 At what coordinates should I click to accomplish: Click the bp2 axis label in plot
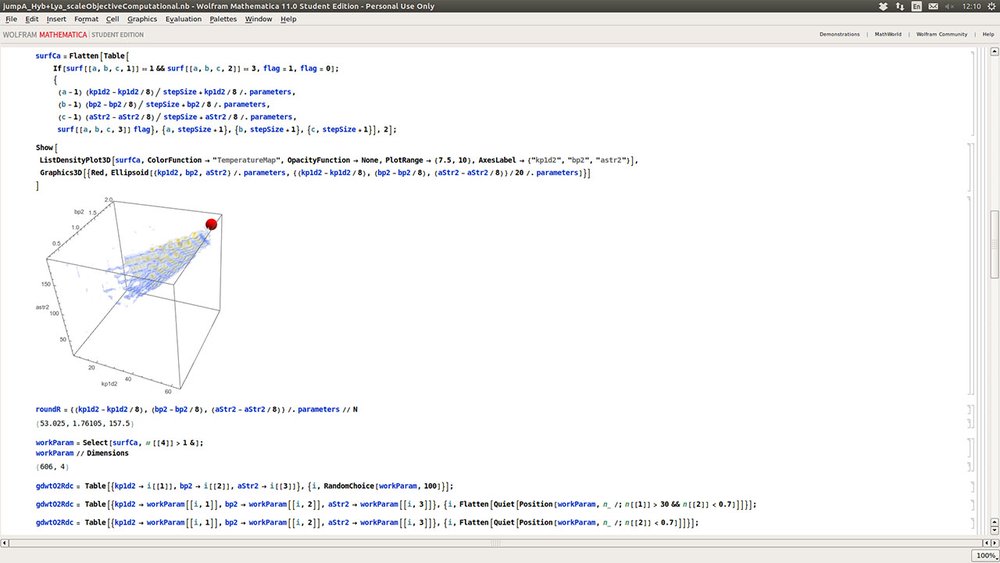78,212
